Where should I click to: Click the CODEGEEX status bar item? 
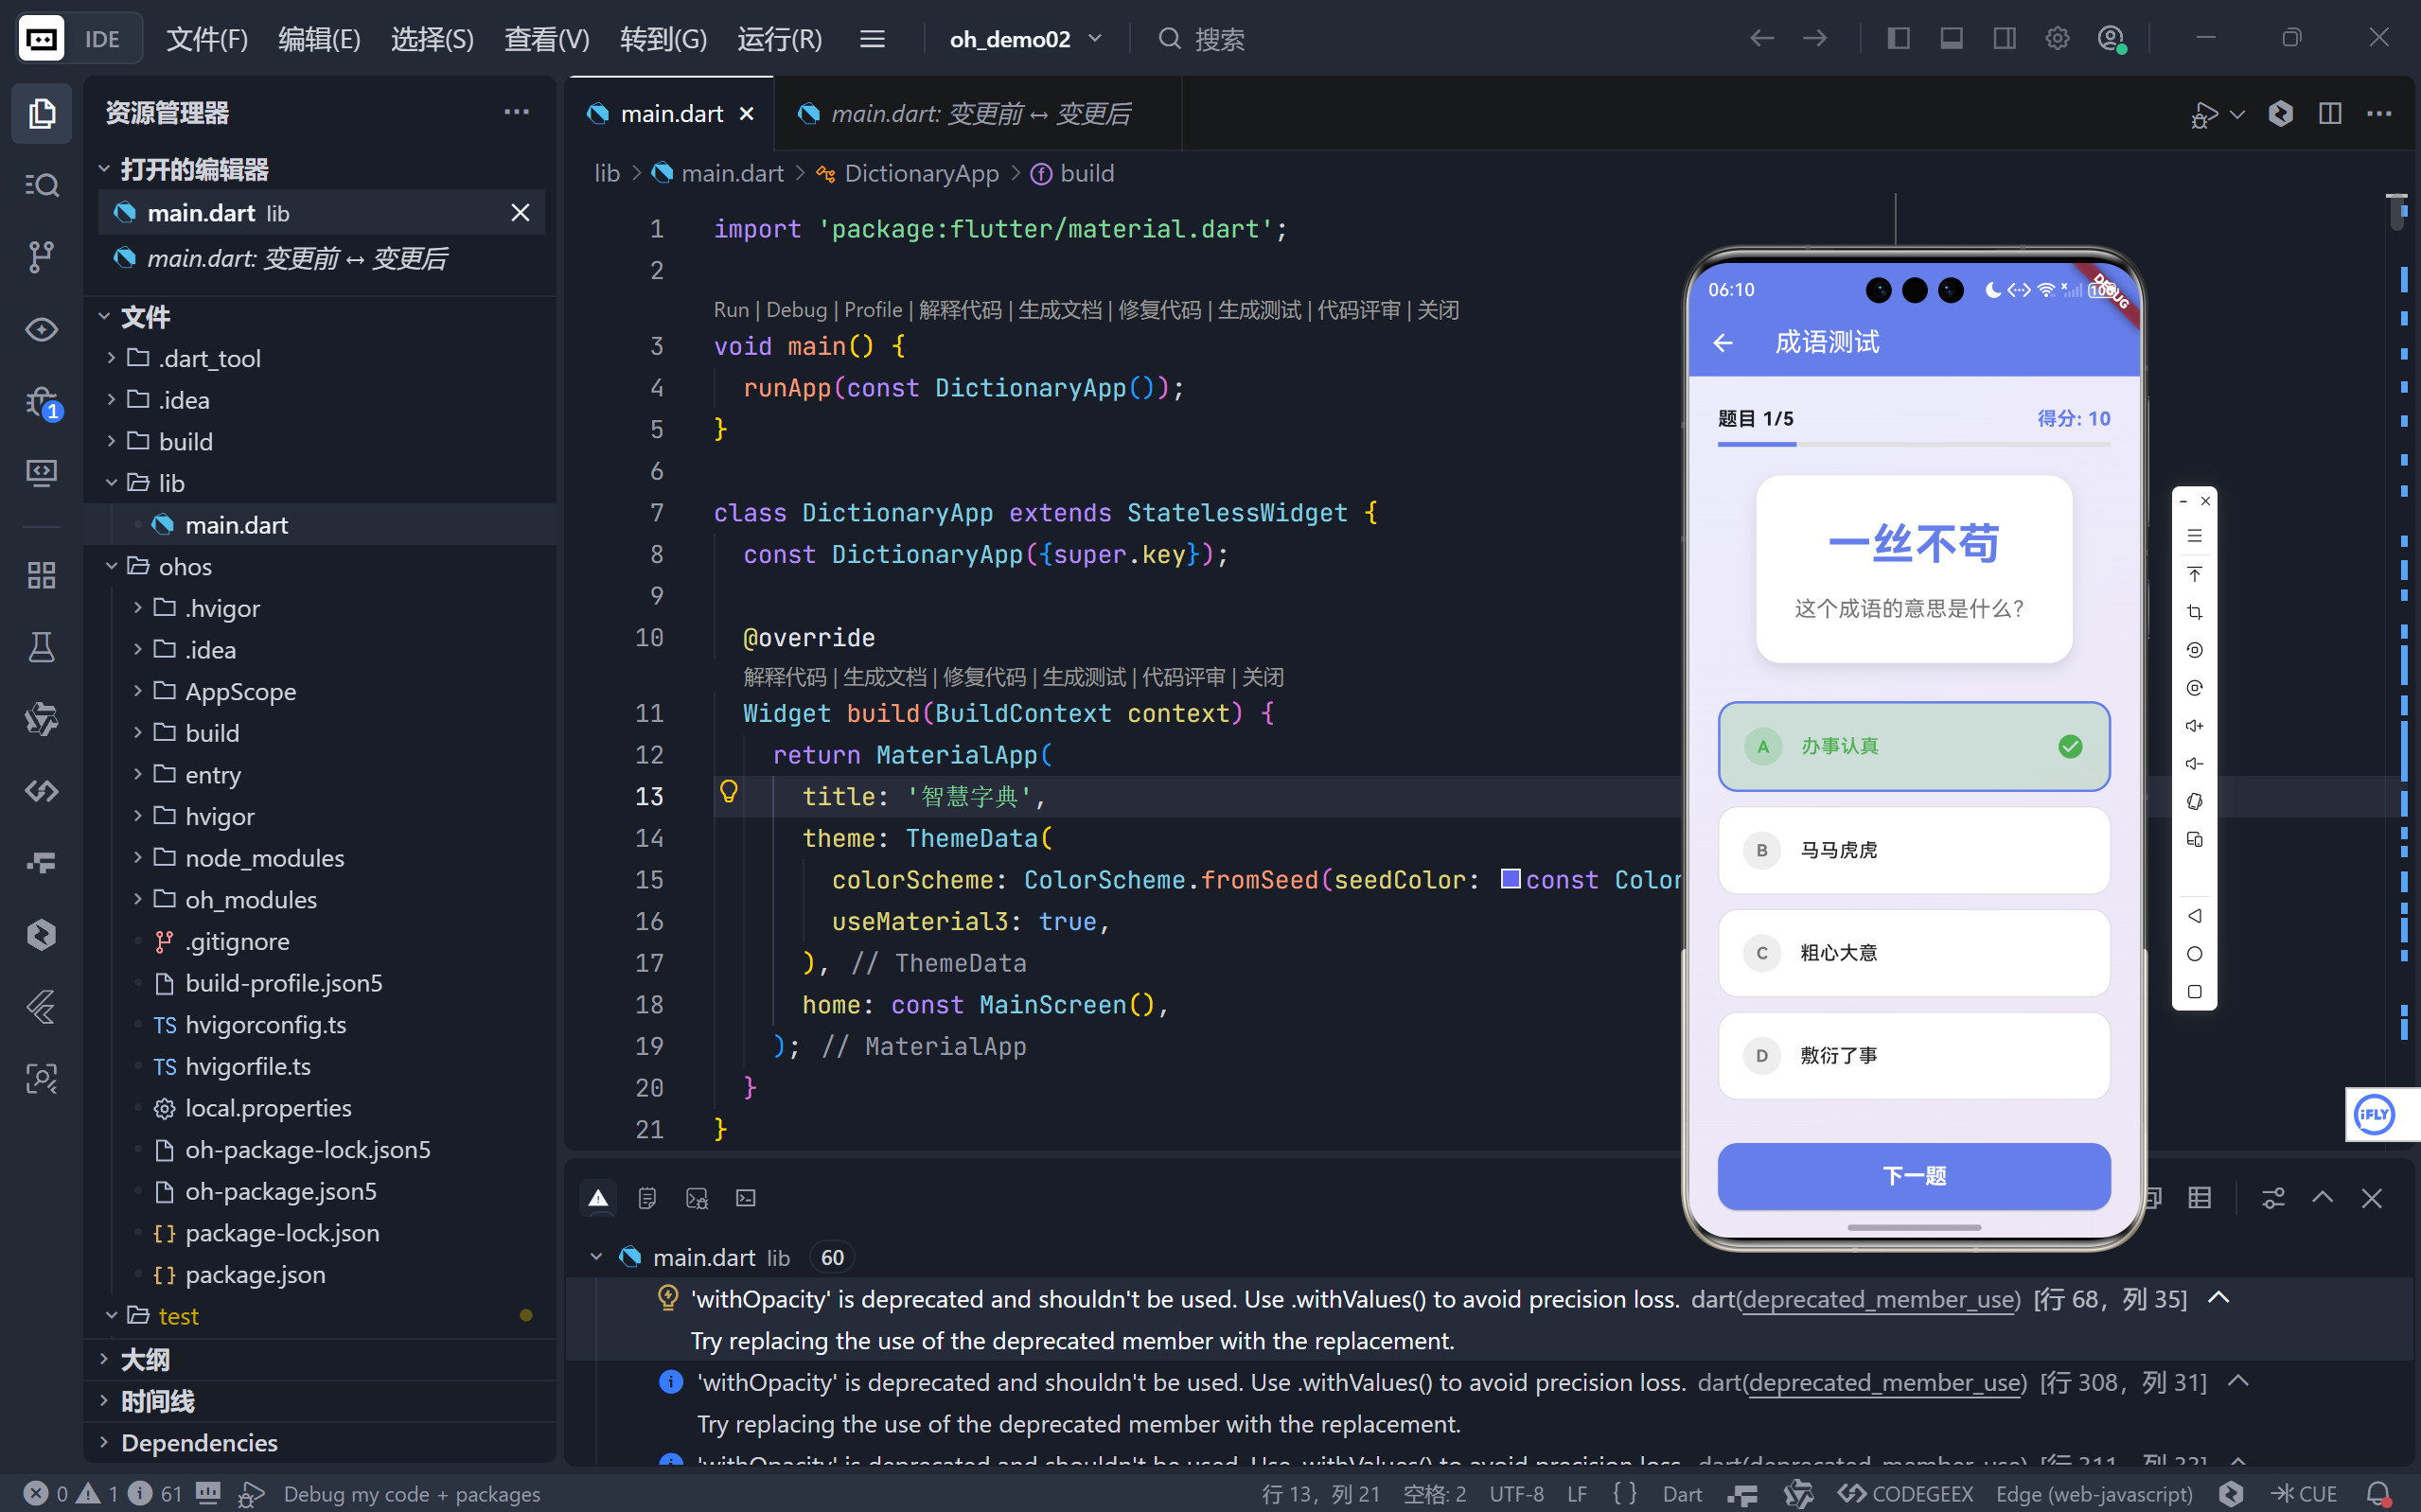[1906, 1493]
